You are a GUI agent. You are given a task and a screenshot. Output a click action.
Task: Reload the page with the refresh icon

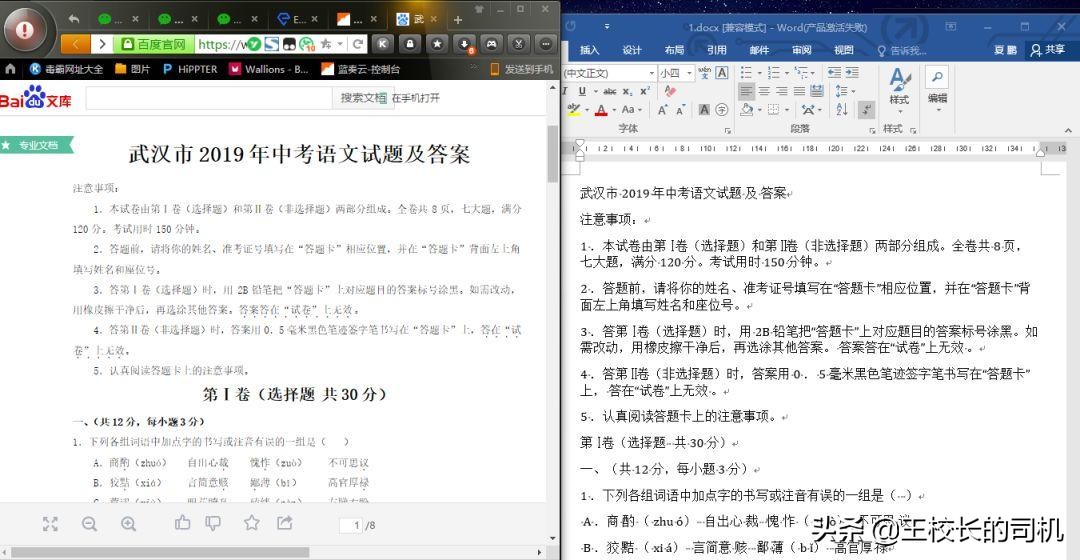pos(357,44)
